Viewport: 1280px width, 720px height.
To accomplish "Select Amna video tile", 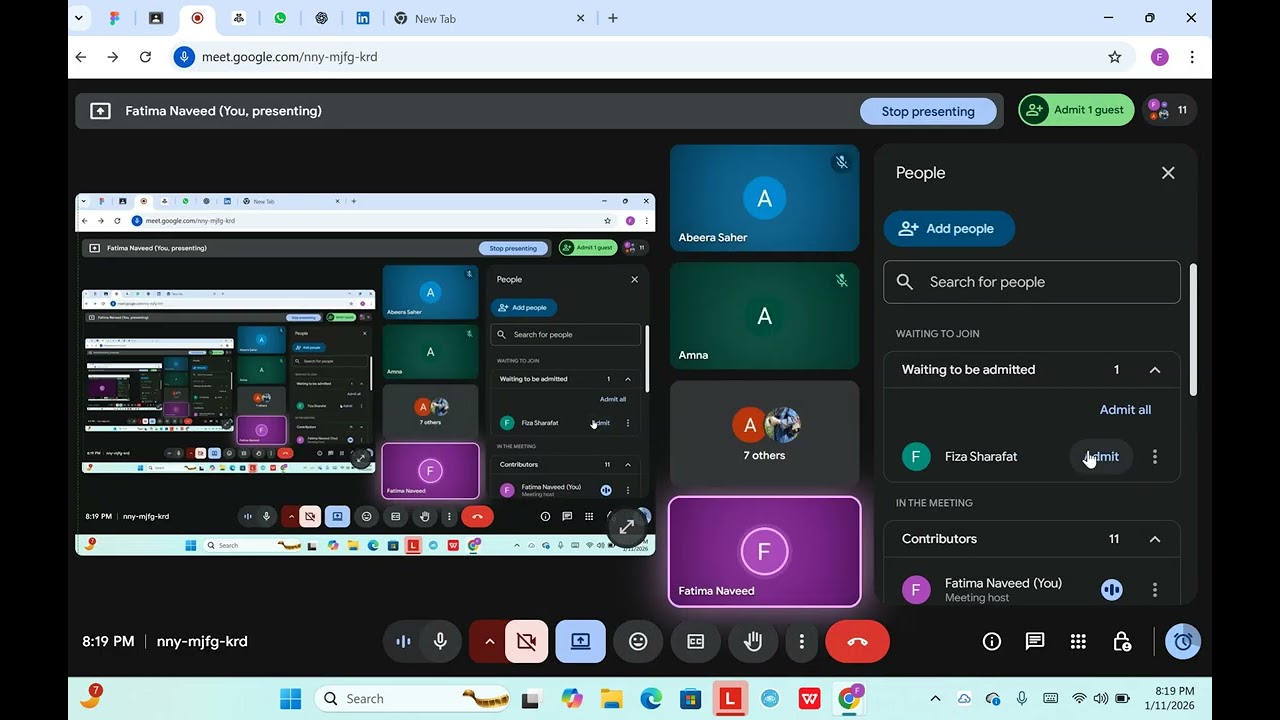I will (764, 316).
